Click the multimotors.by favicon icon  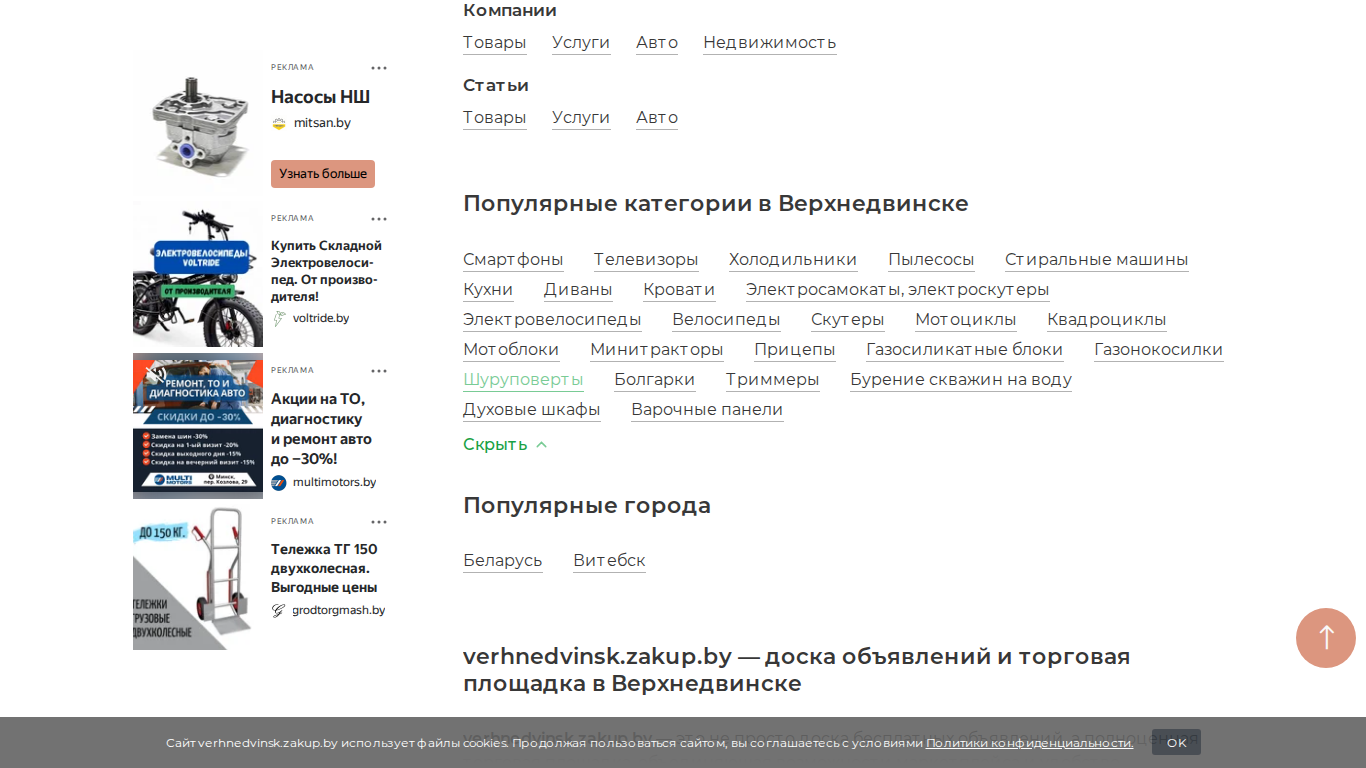click(x=279, y=482)
